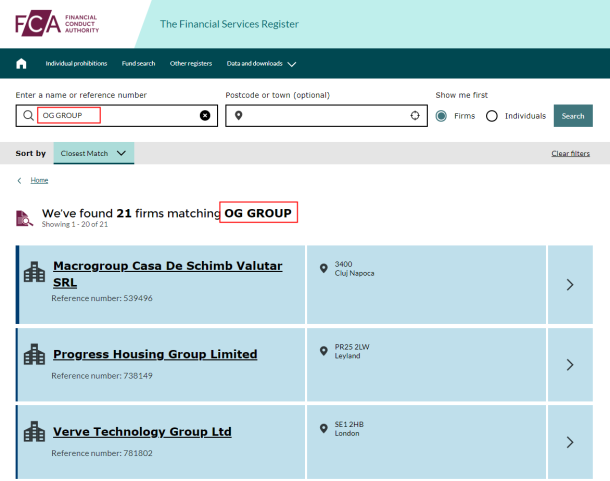This screenshot has width=610, height=481.
Task: Click The Financial Services Register title
Action: point(229,24)
